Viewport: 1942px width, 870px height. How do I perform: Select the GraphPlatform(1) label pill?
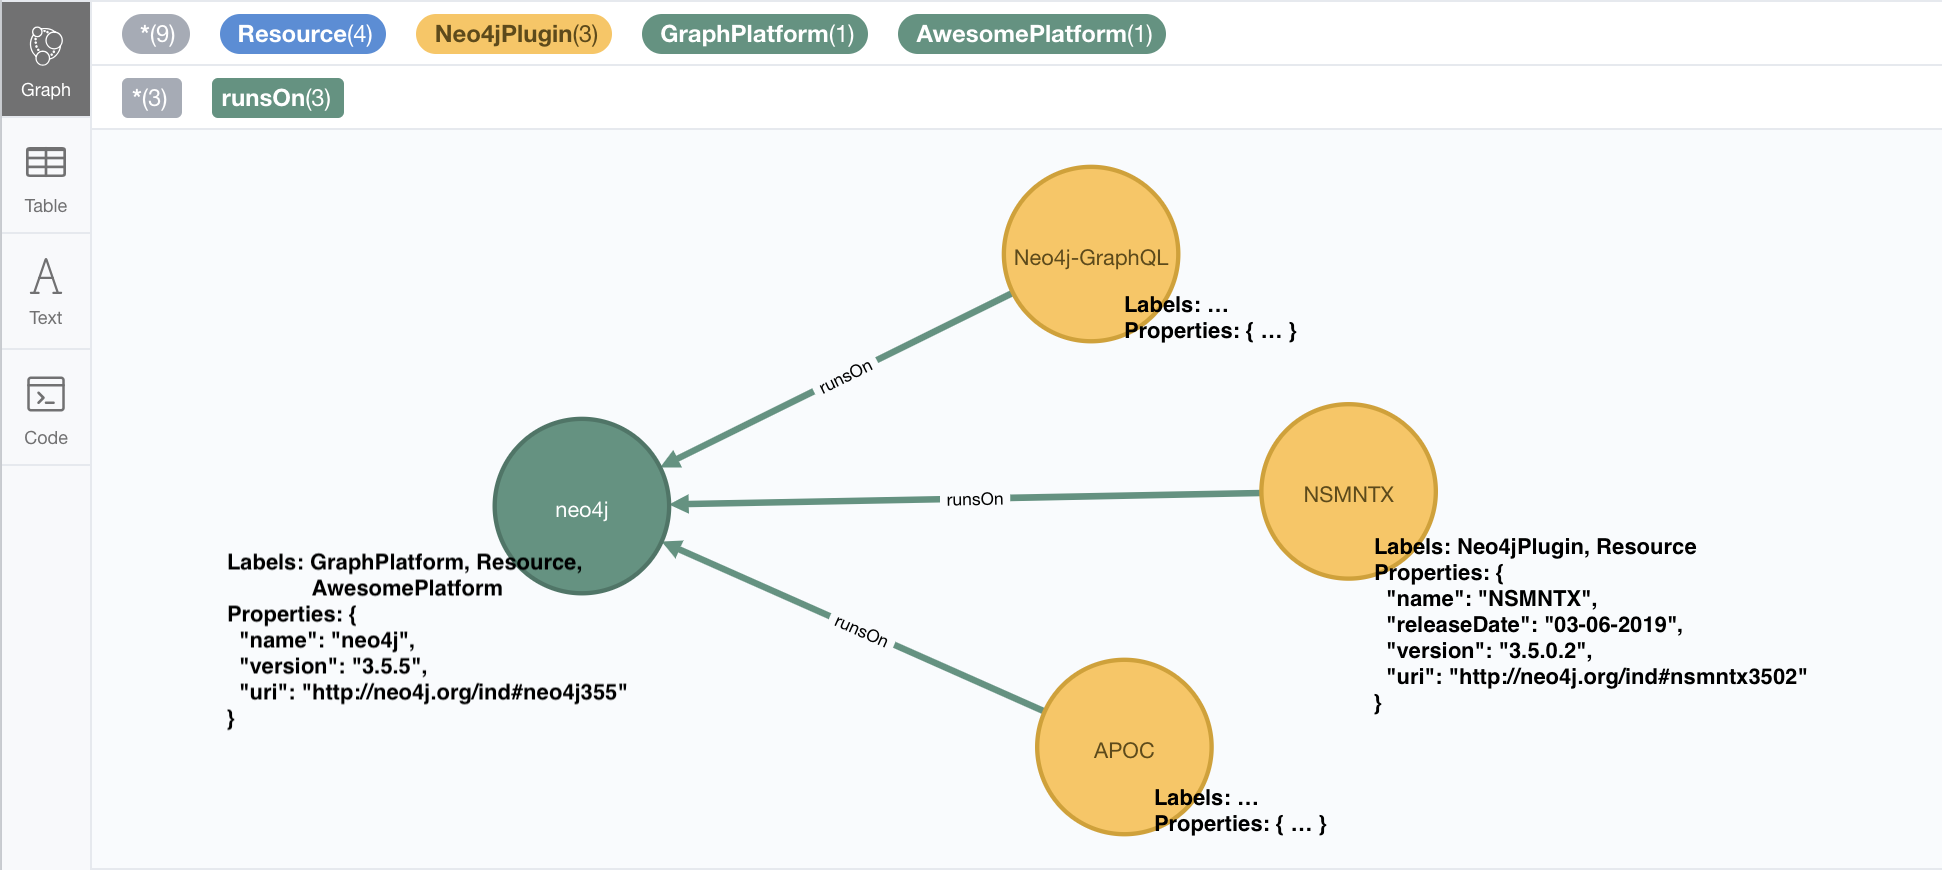tap(755, 34)
